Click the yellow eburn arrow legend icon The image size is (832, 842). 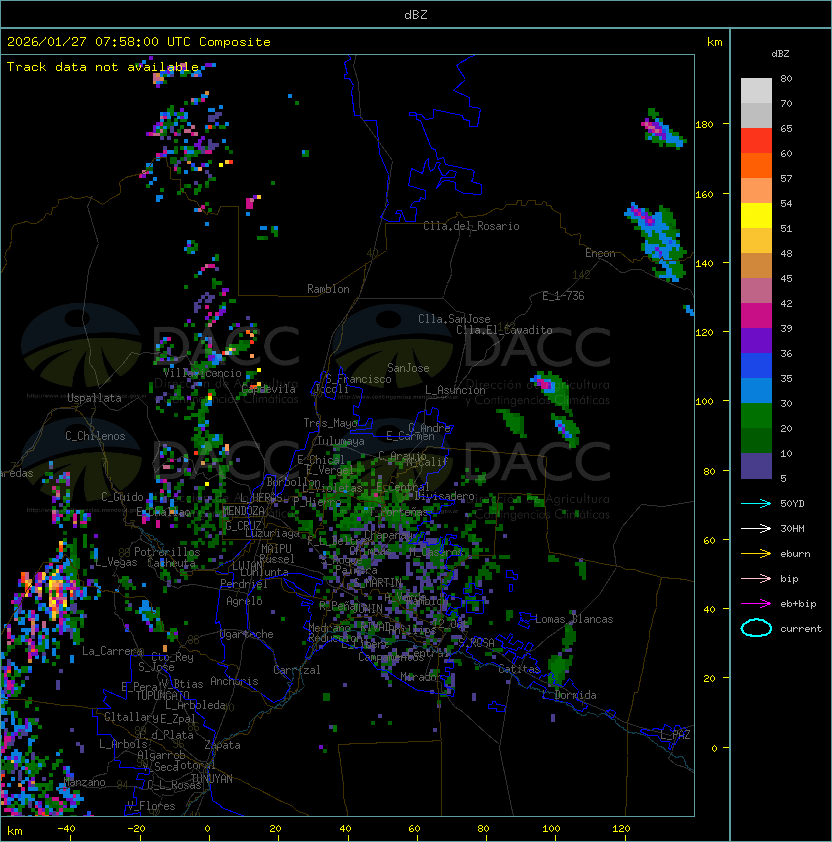point(756,554)
